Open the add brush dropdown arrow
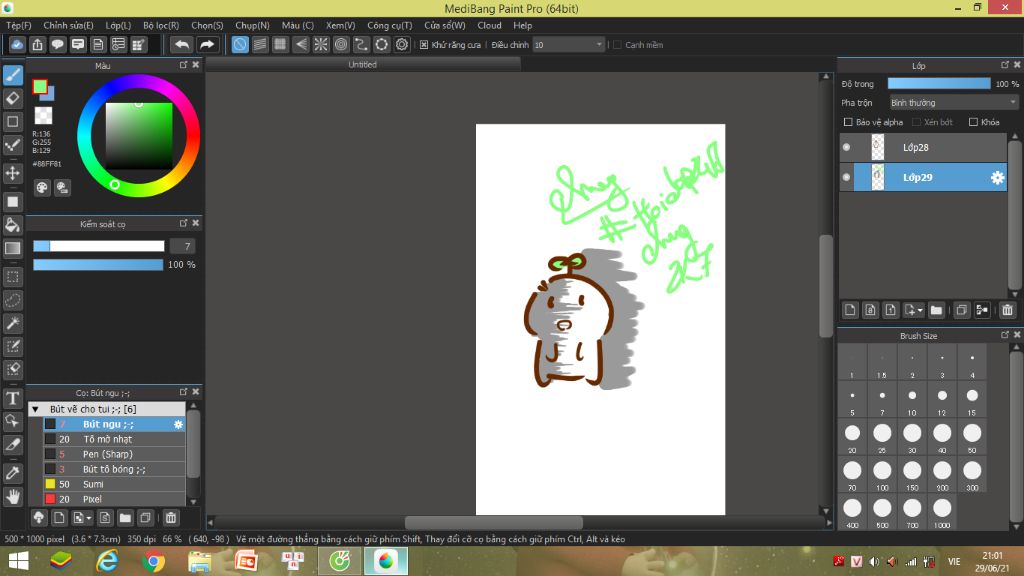Screen dimensions: 1024x576 (89, 519)
